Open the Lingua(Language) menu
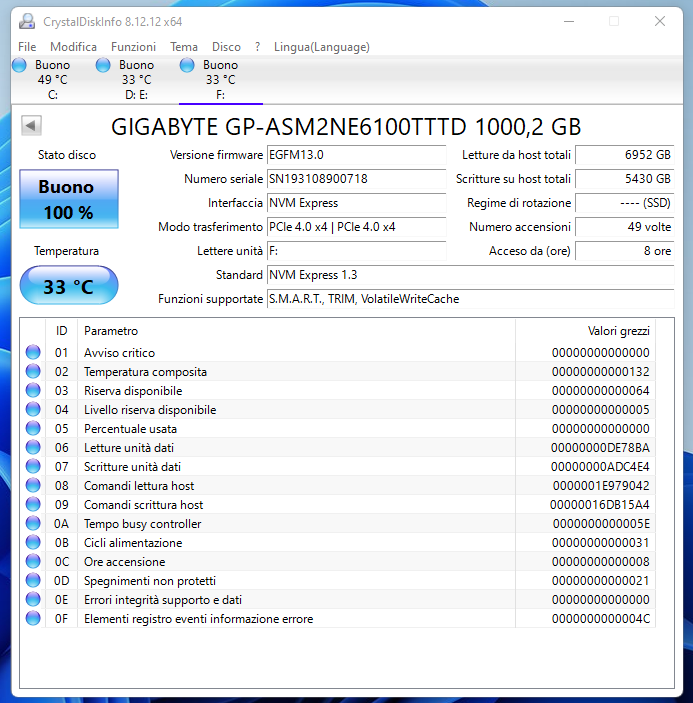 click(322, 47)
